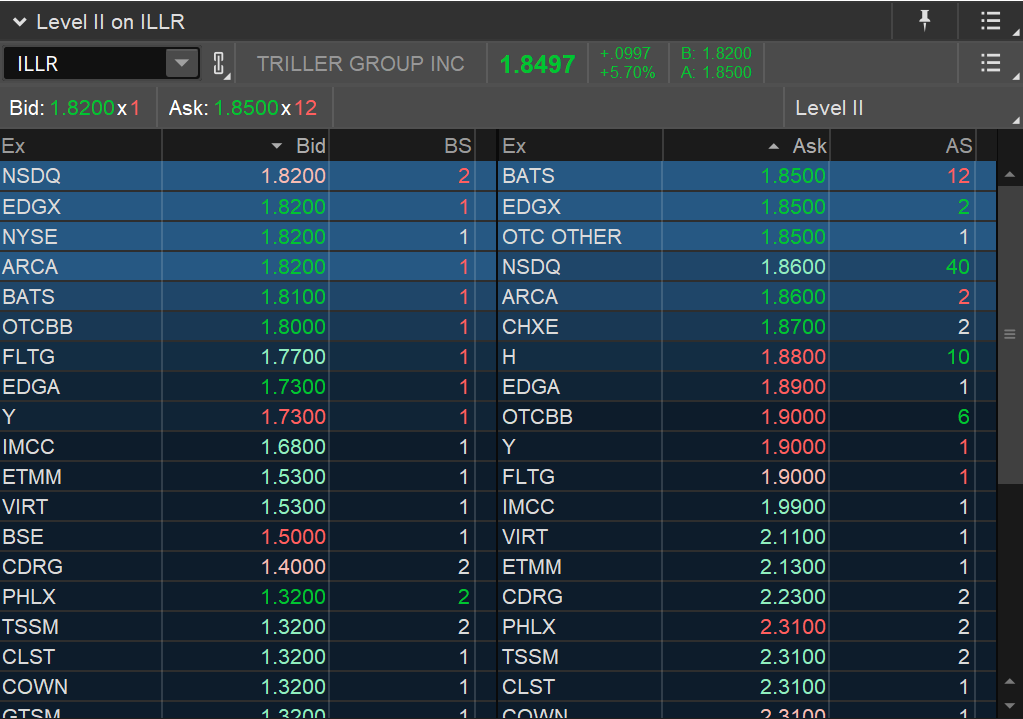Click the TRILLER GROUP INC company name
Image resolution: width=1023 pixels, height=719 pixels.
tap(360, 63)
